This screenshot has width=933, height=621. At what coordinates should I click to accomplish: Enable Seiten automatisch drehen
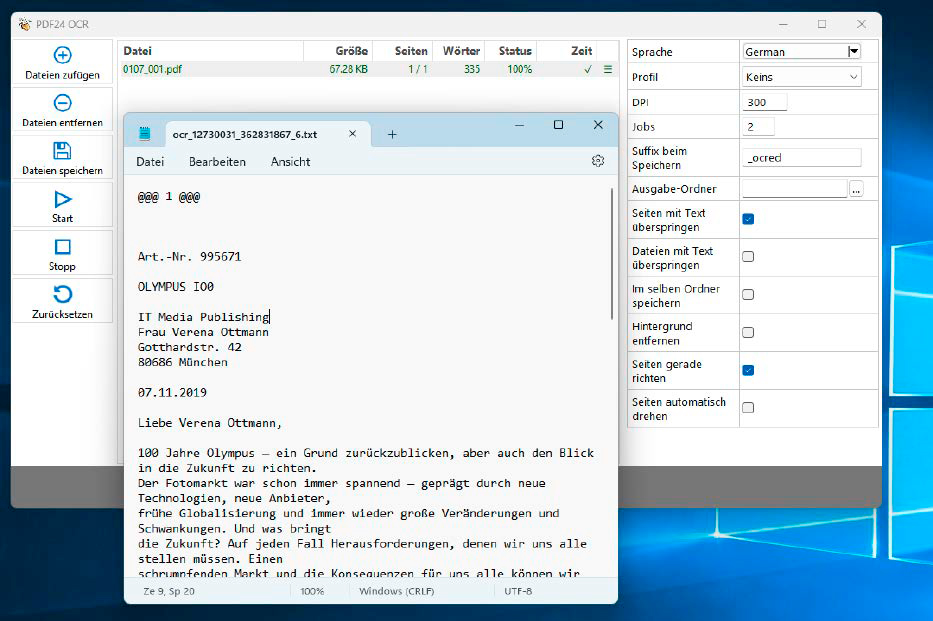pyautogui.click(x=748, y=407)
